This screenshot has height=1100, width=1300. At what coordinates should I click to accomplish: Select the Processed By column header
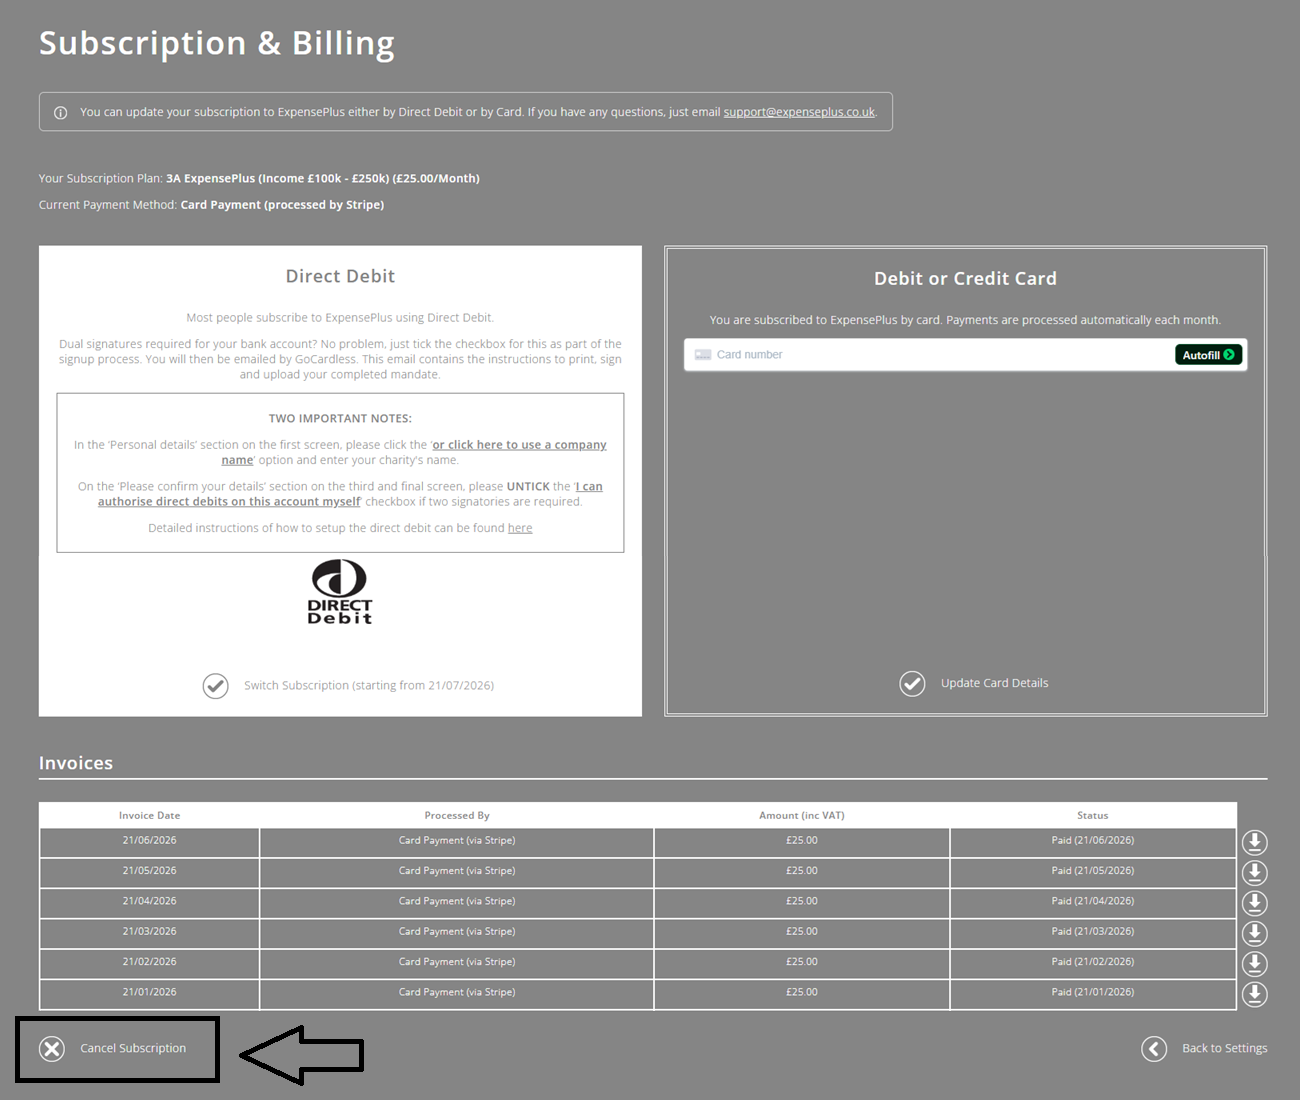(x=457, y=815)
